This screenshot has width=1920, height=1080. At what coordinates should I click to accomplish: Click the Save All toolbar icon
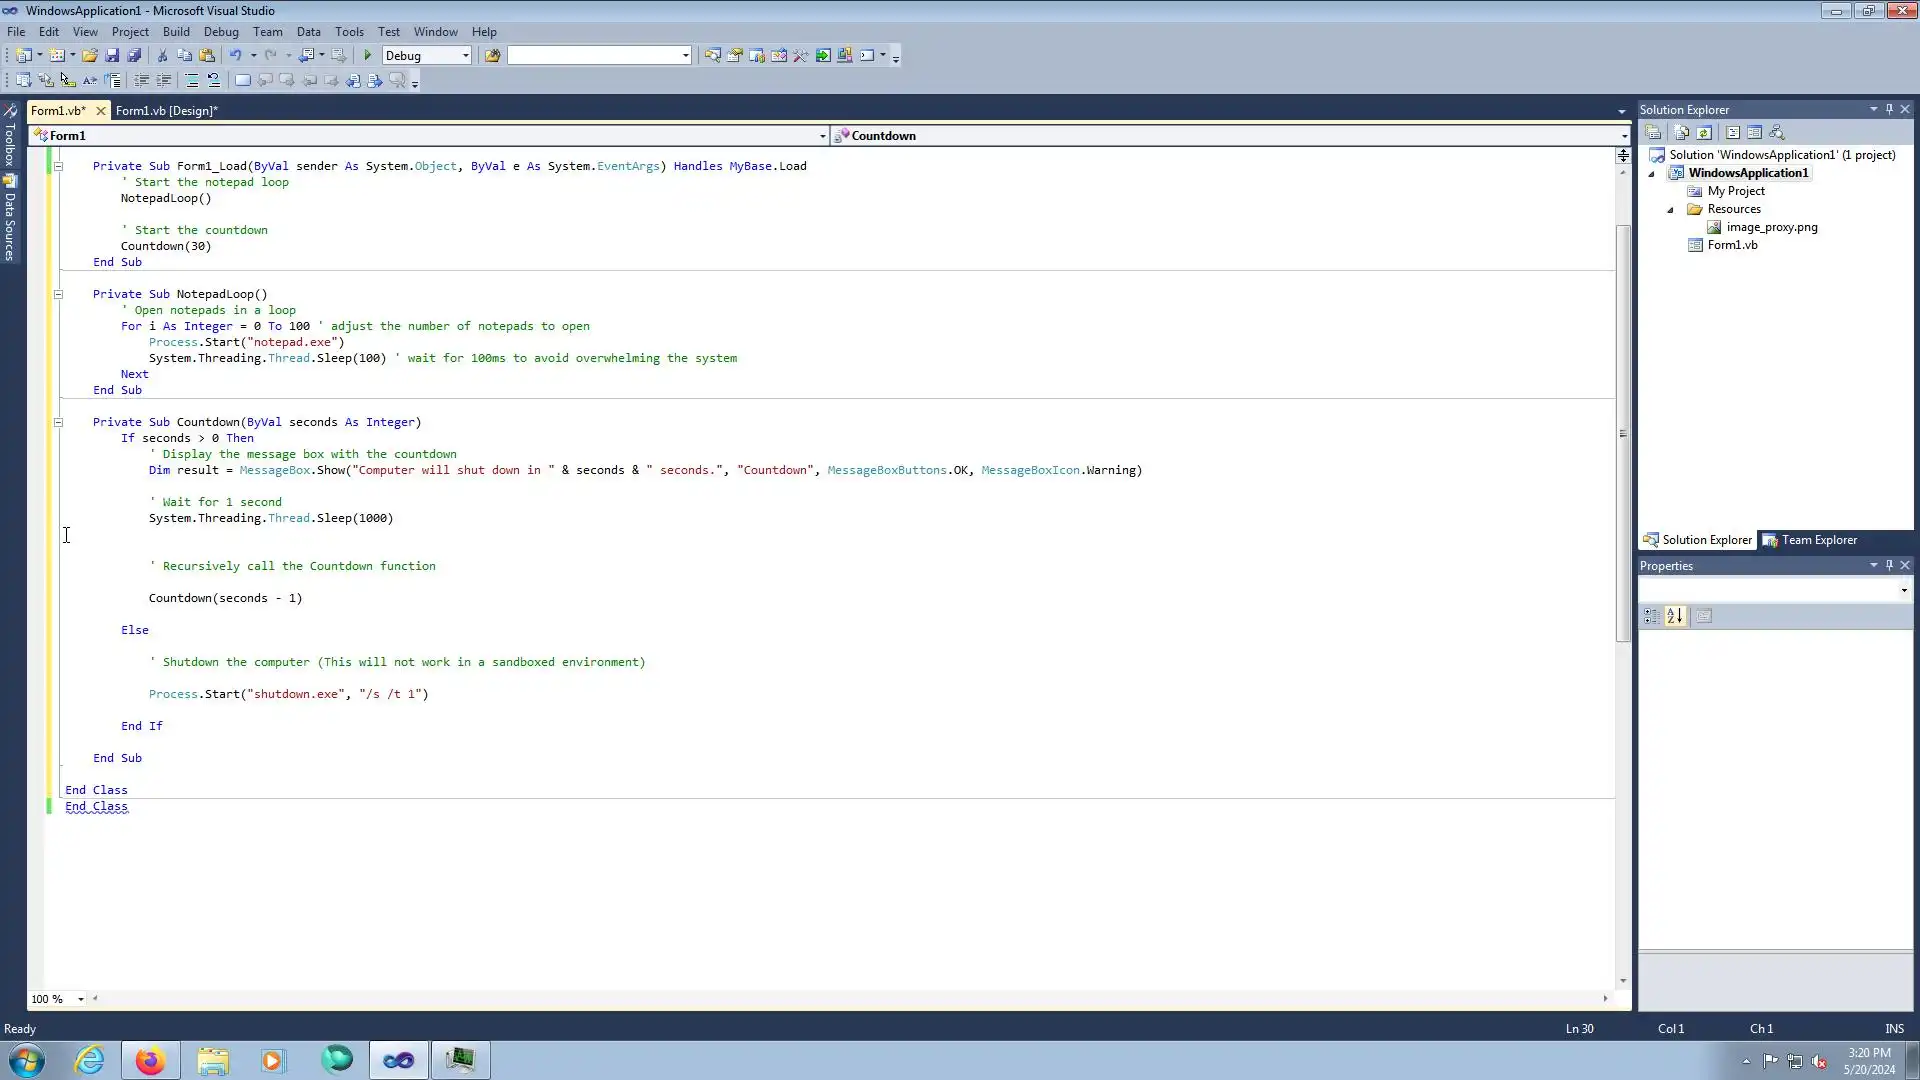click(134, 56)
